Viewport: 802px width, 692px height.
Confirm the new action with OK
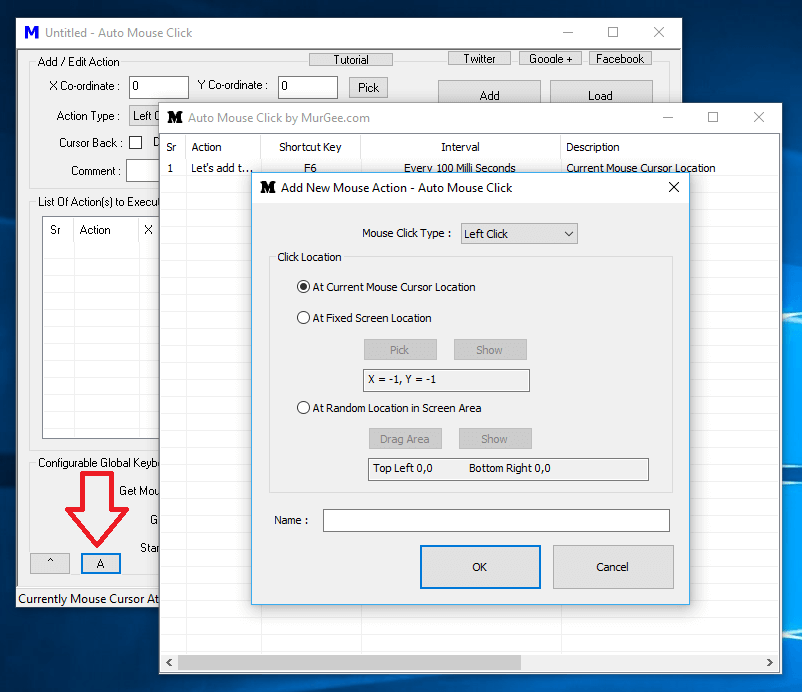tap(480, 567)
